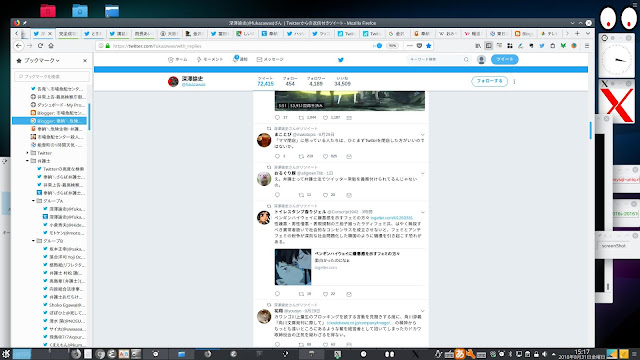Expand the Twitter bookmark folder
640x360 pixels.
[x=27, y=153]
